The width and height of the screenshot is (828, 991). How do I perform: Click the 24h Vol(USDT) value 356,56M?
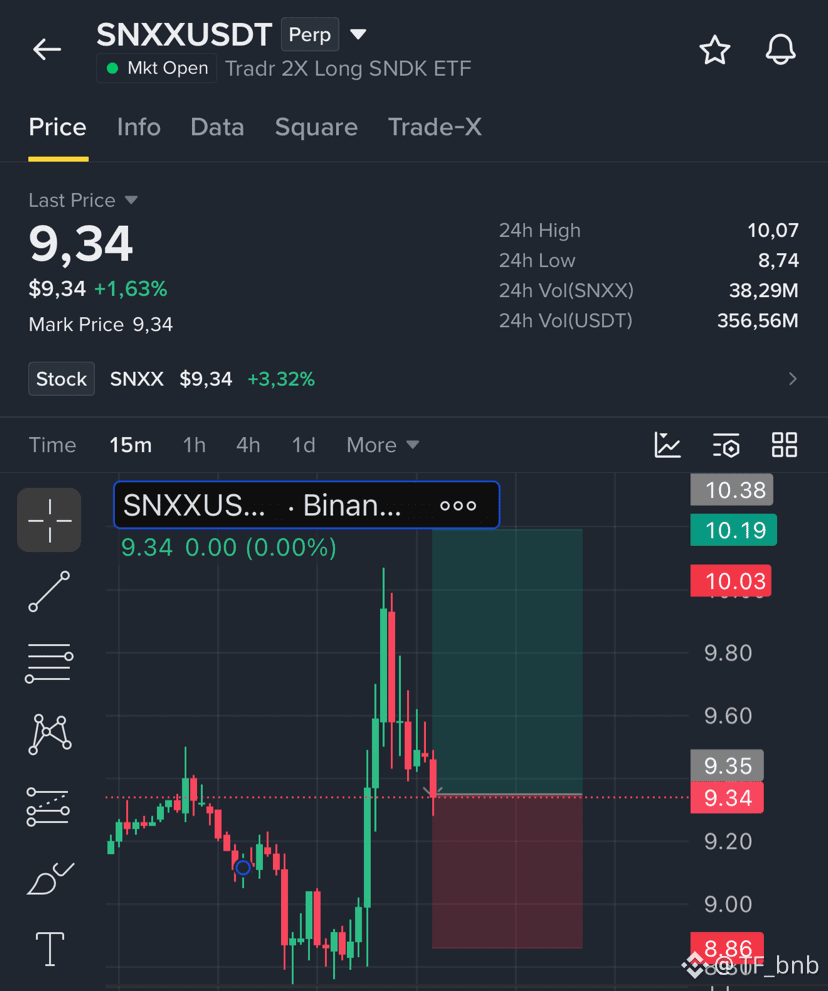[758, 320]
